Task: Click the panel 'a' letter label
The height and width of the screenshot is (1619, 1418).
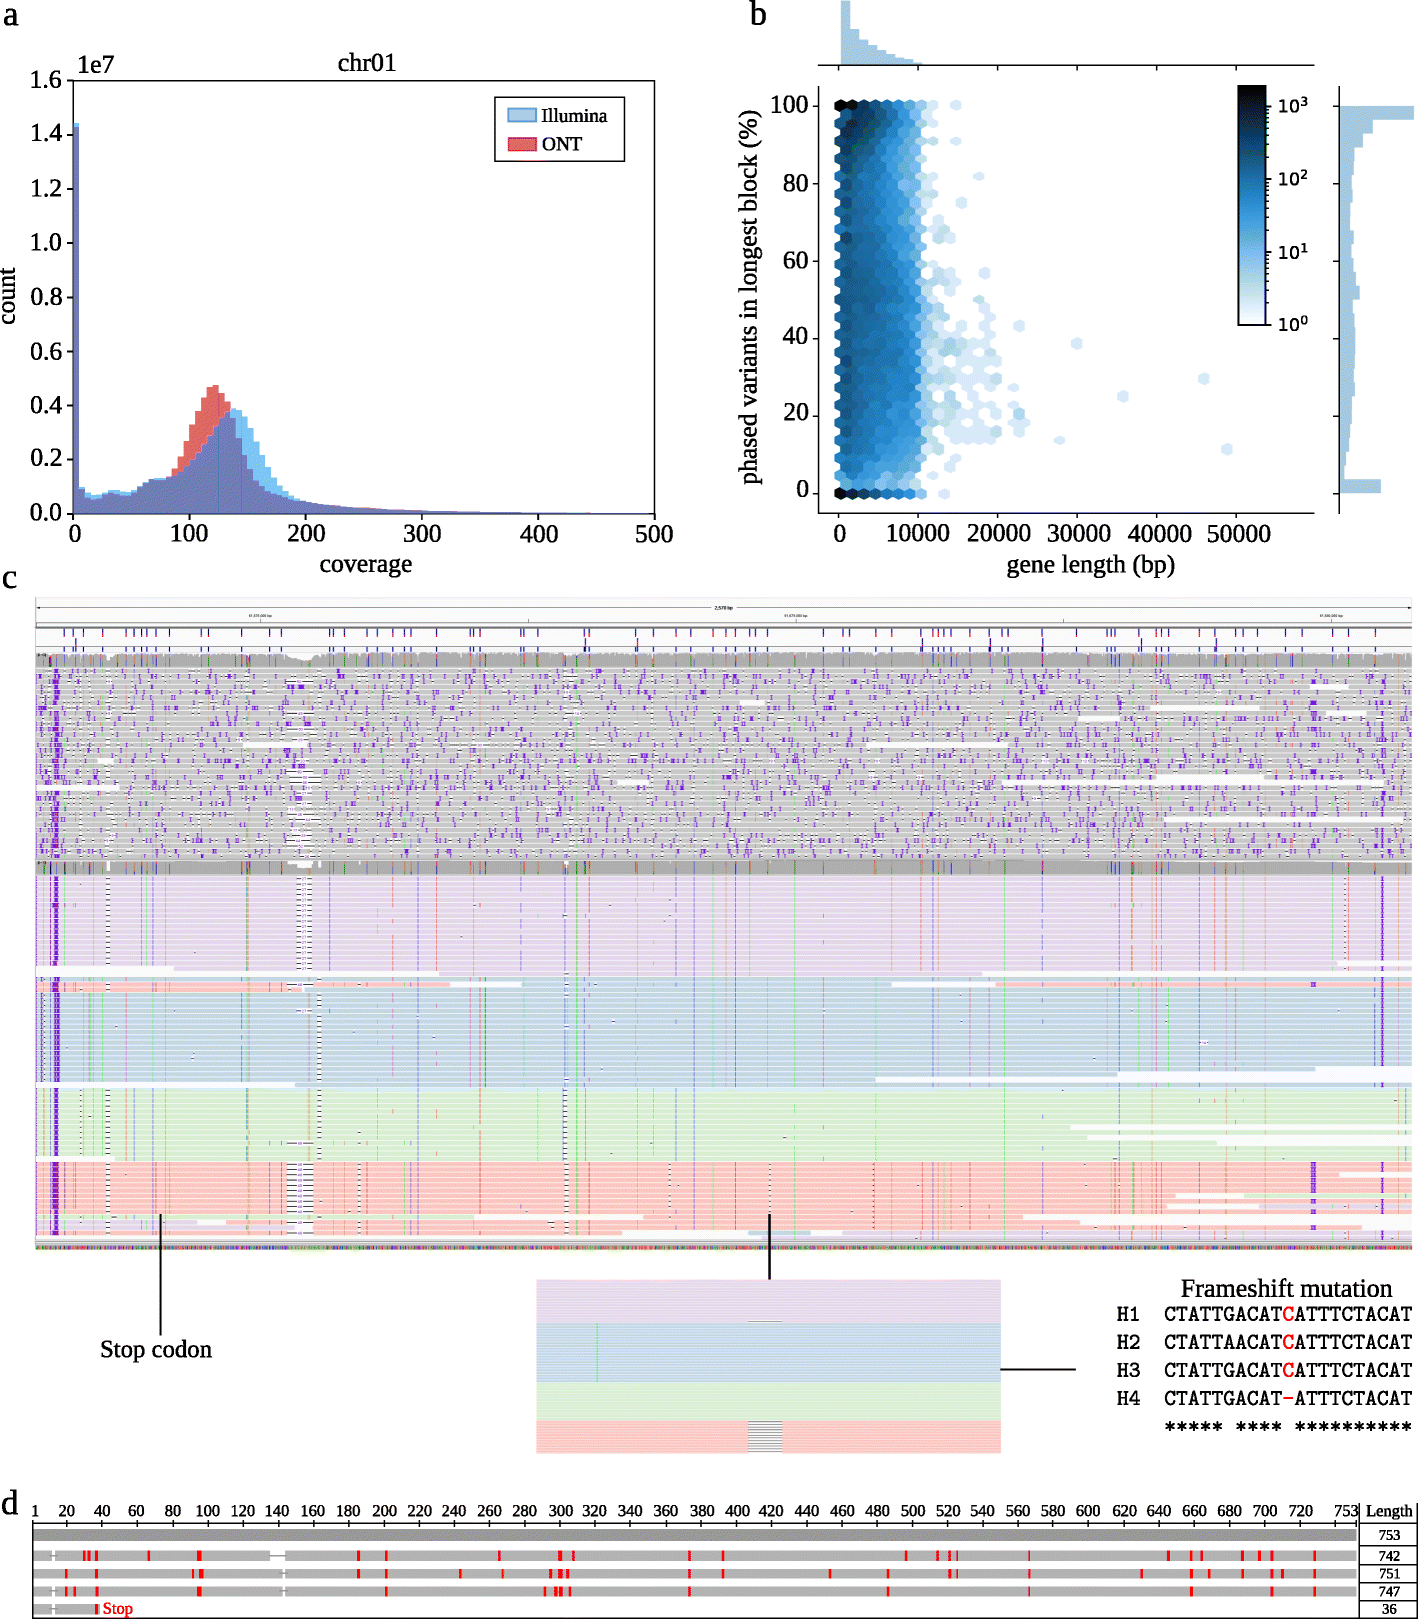Action: pyautogui.click(x=10, y=14)
